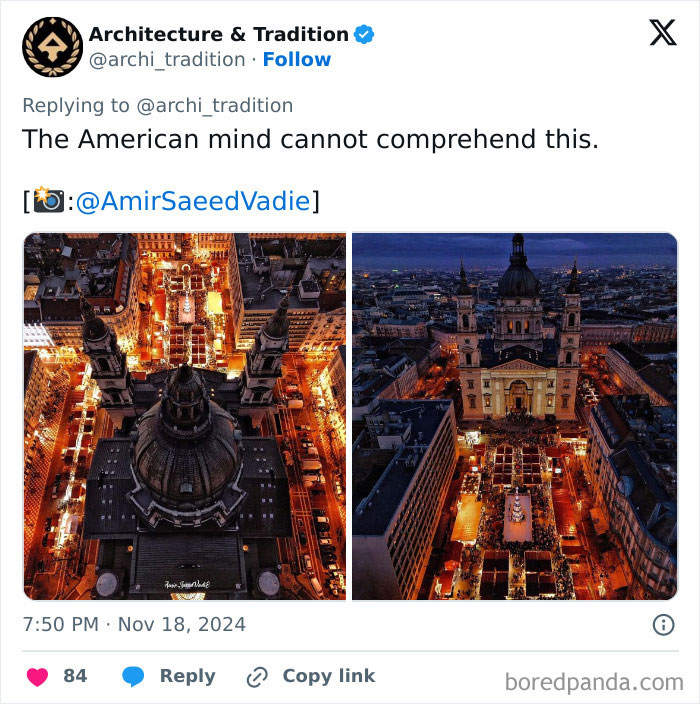
Task: Click the boredpanda.com watermark
Action: click(x=594, y=682)
